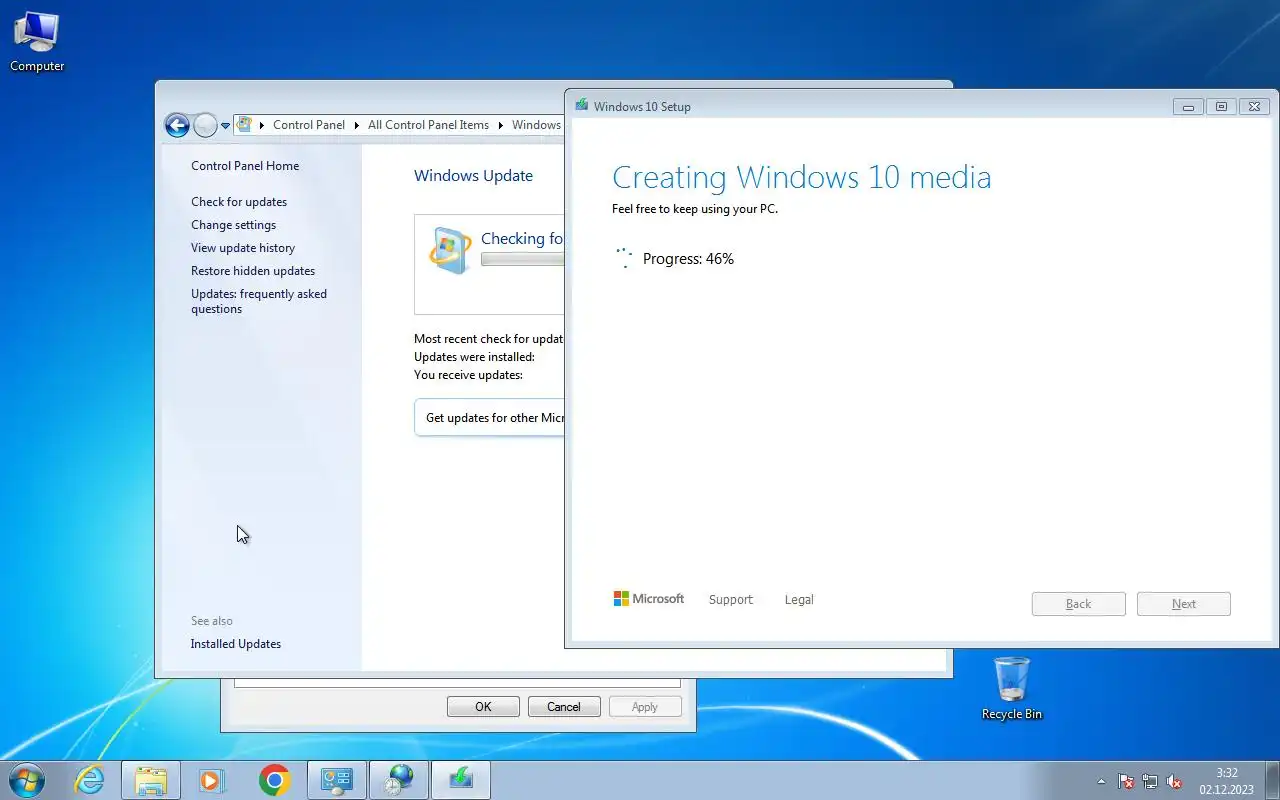Open Windows Media Player from the taskbar
The width and height of the screenshot is (1280, 800).
[212, 780]
